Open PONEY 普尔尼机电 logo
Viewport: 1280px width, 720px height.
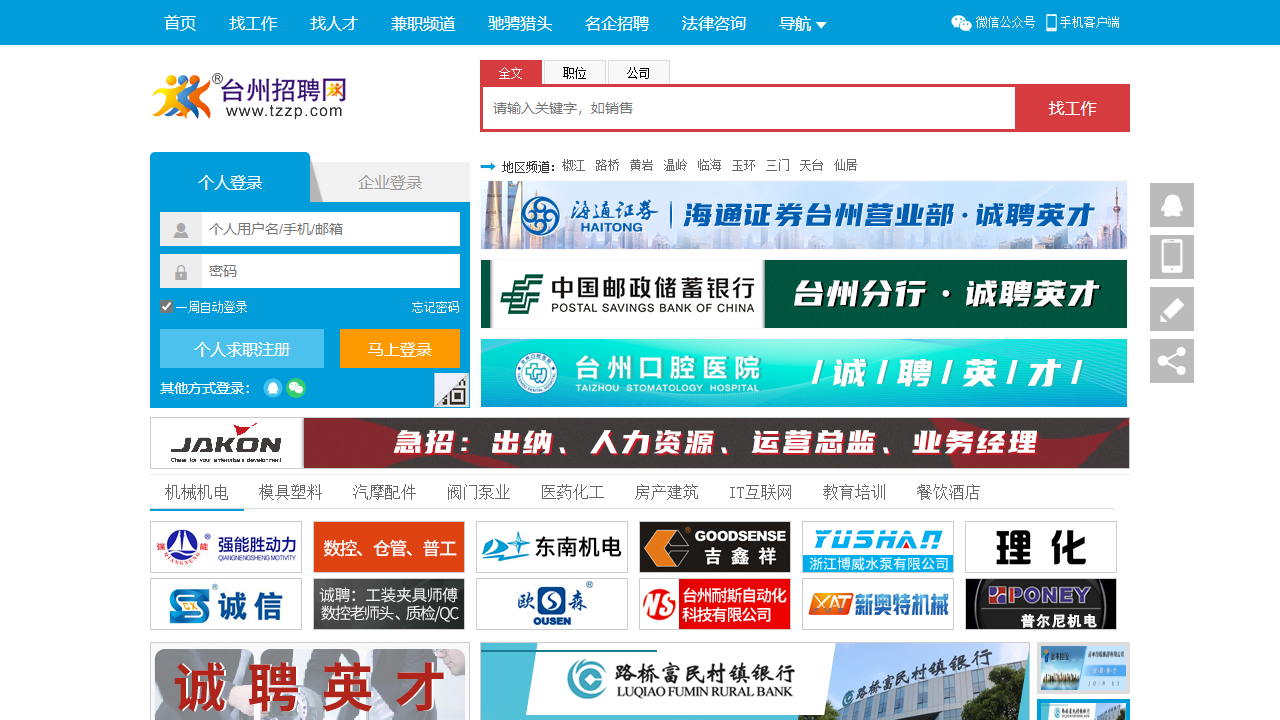[1041, 604]
